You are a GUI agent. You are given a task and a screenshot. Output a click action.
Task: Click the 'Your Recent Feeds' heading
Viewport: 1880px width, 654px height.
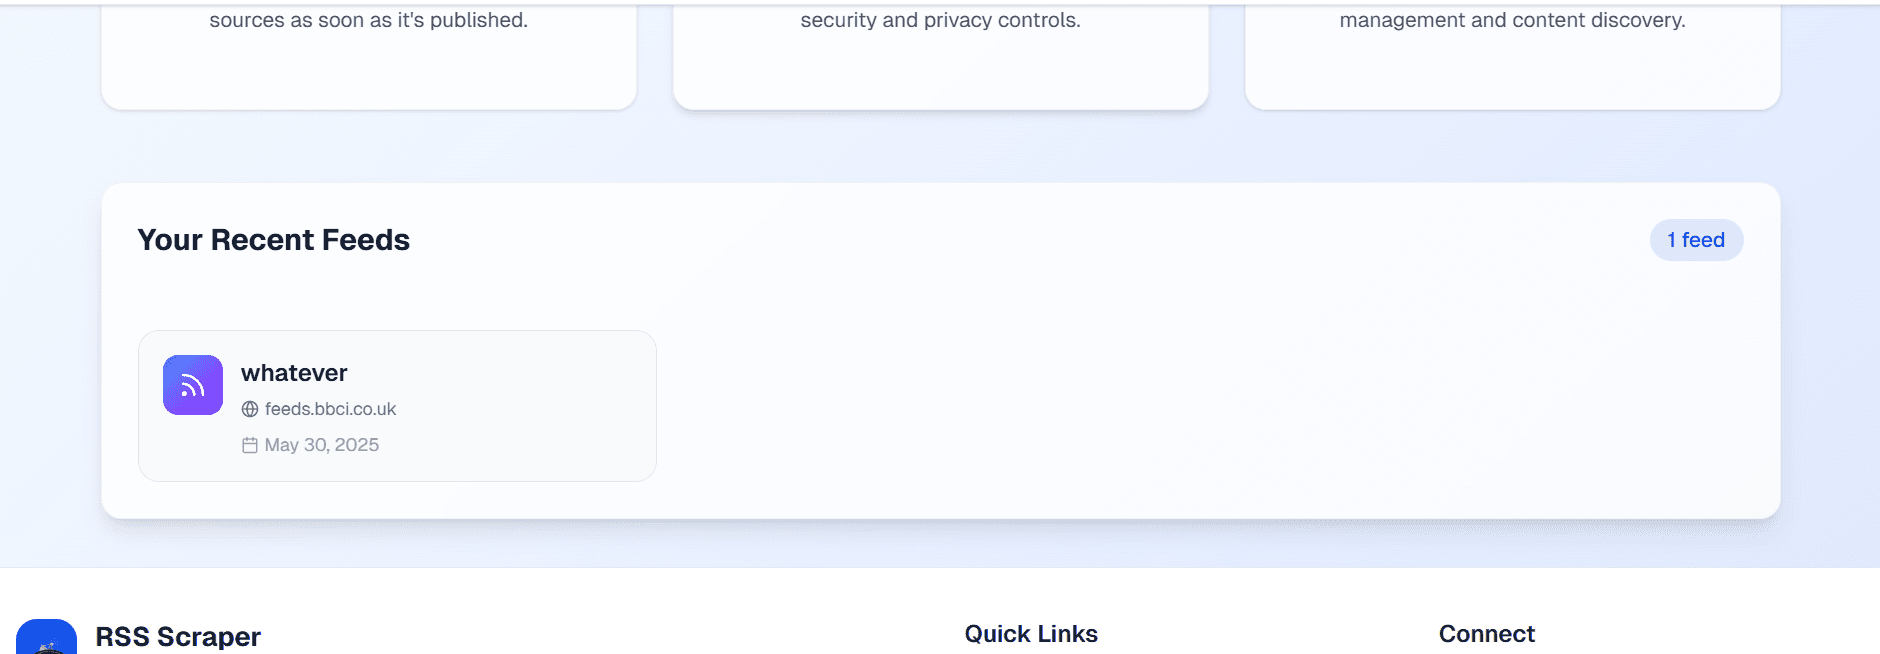(273, 240)
